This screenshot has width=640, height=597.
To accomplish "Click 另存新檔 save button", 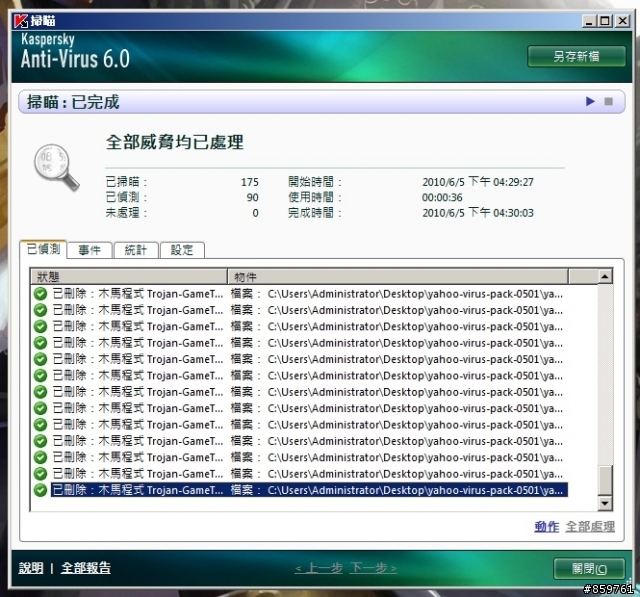I will 576,56.
